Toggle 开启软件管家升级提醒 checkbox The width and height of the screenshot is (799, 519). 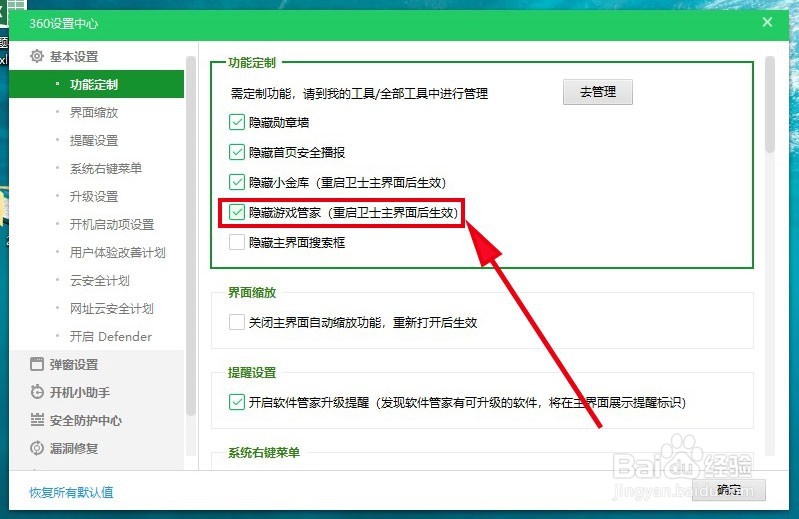(236, 402)
